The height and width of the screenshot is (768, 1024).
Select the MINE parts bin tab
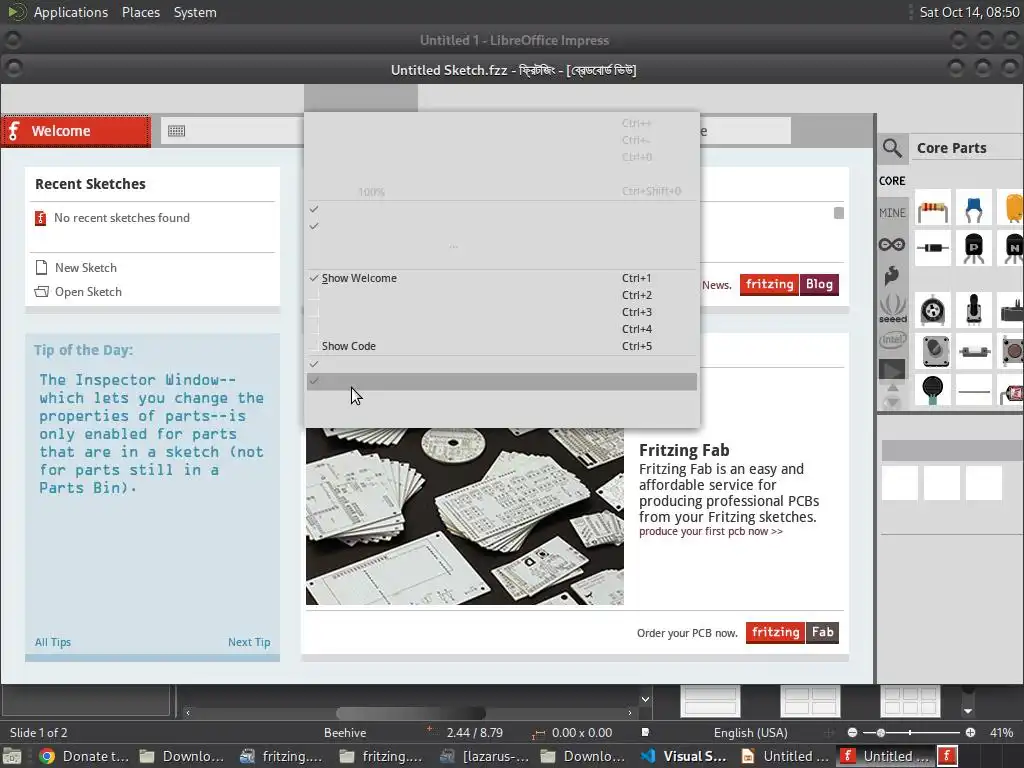[x=892, y=213]
